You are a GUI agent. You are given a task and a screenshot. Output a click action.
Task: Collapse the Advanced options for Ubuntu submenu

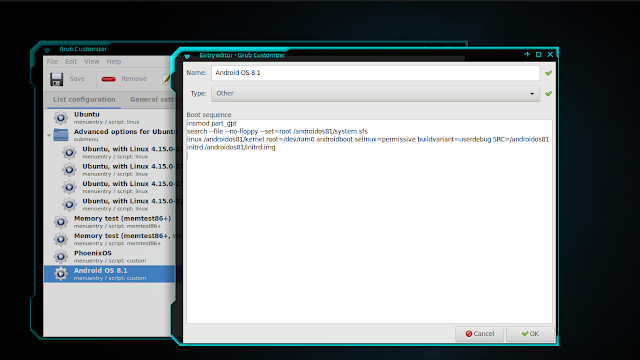coord(49,135)
